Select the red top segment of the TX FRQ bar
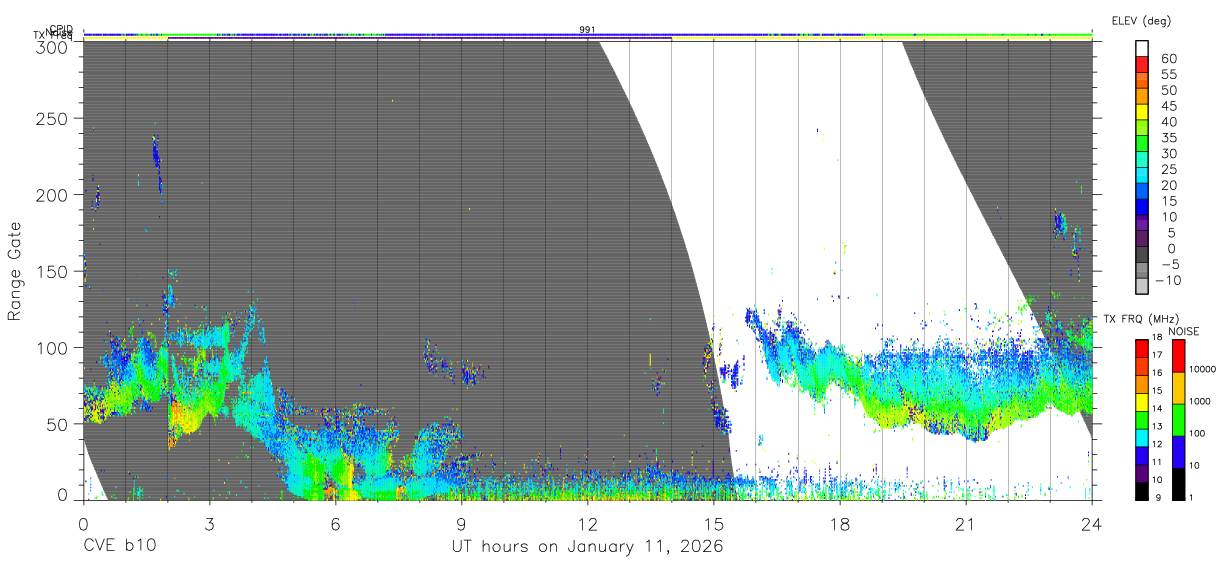Viewport: 1228px width, 567px height. 1142,349
